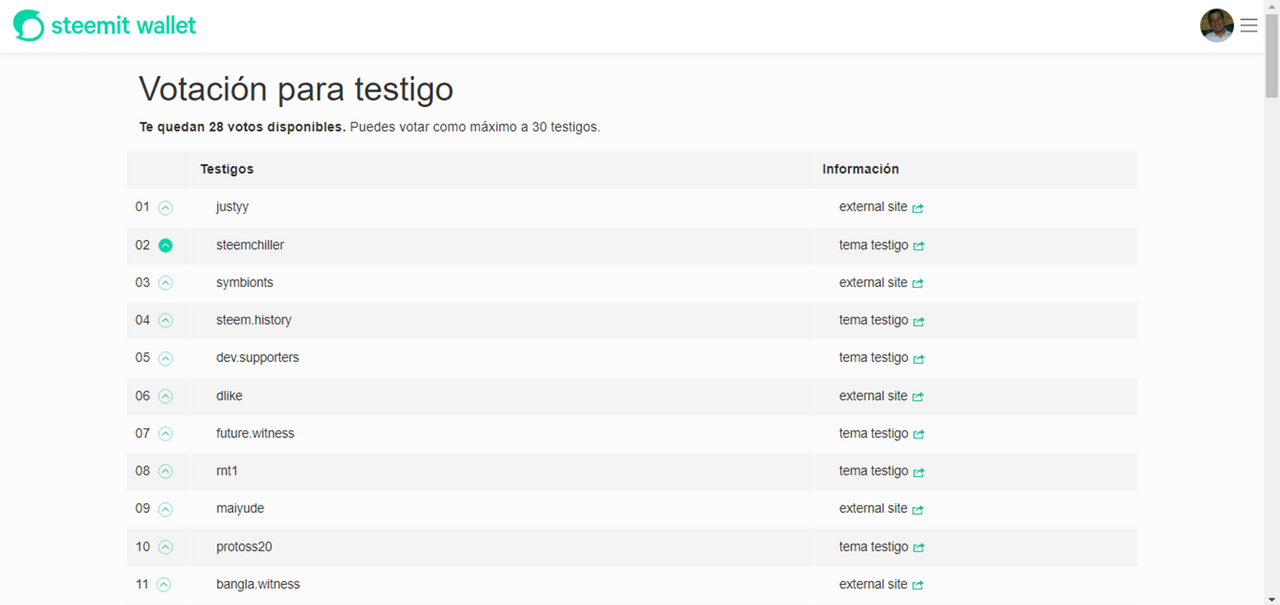Click the Testigos column header
1280x605 pixels.
(x=227, y=169)
